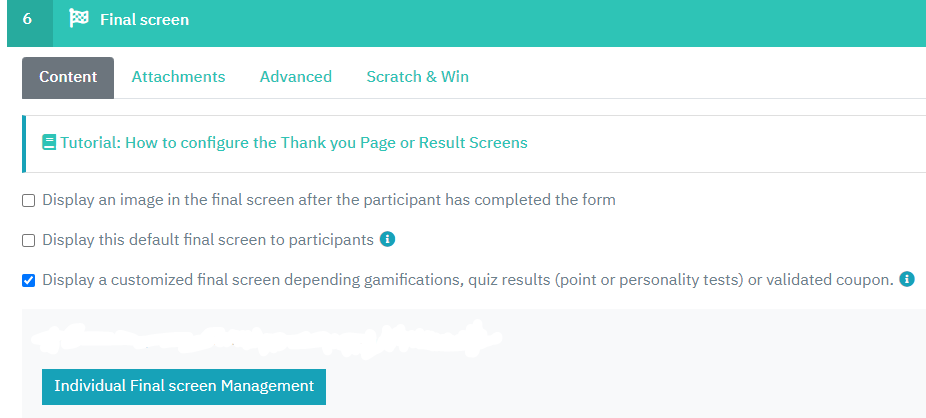Switch to the Attachments tab

coord(178,77)
